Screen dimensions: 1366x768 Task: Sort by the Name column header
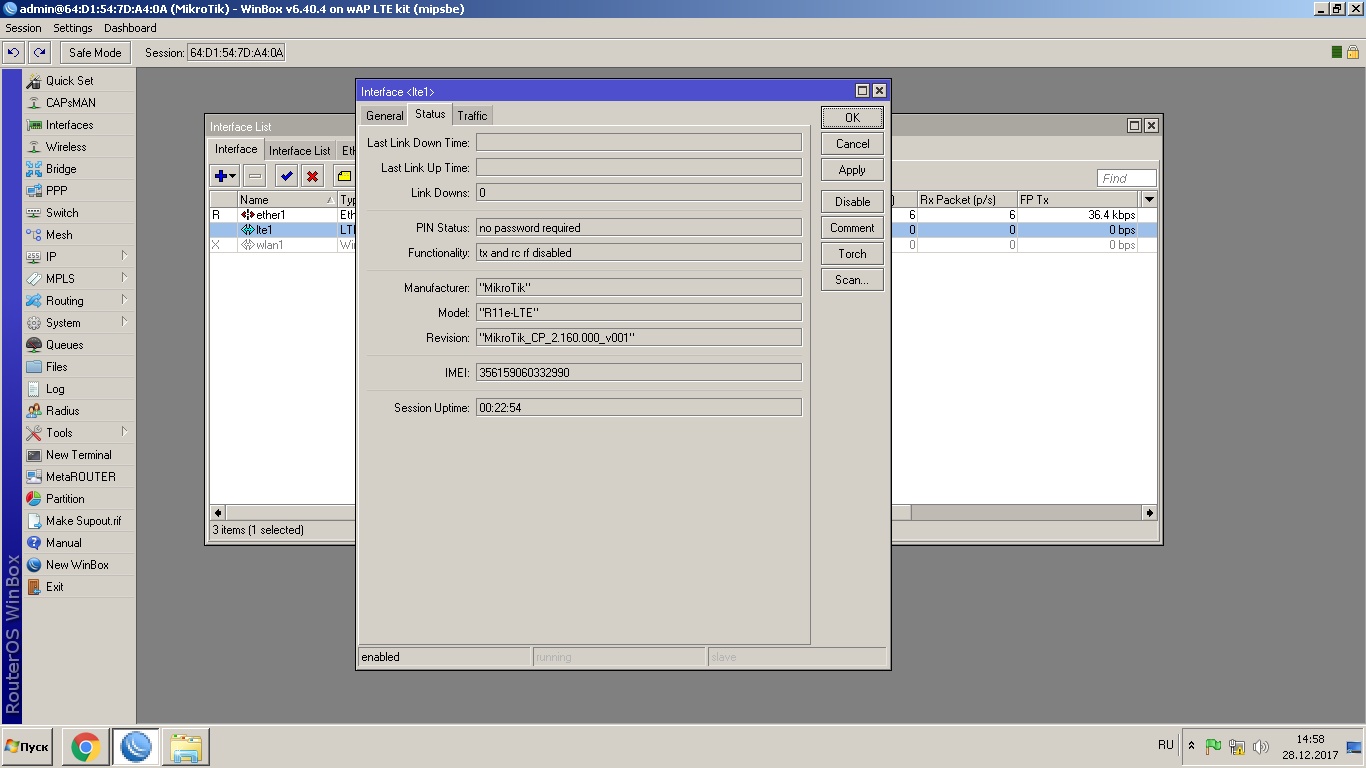pyautogui.click(x=287, y=200)
